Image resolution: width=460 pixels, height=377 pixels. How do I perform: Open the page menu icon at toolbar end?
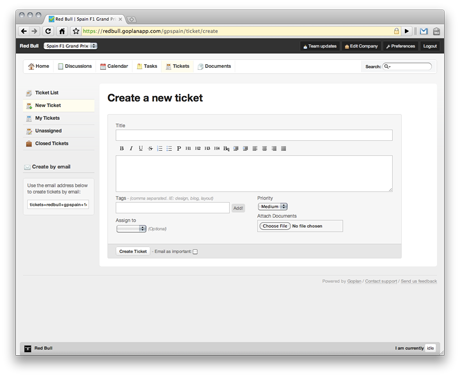point(436,31)
